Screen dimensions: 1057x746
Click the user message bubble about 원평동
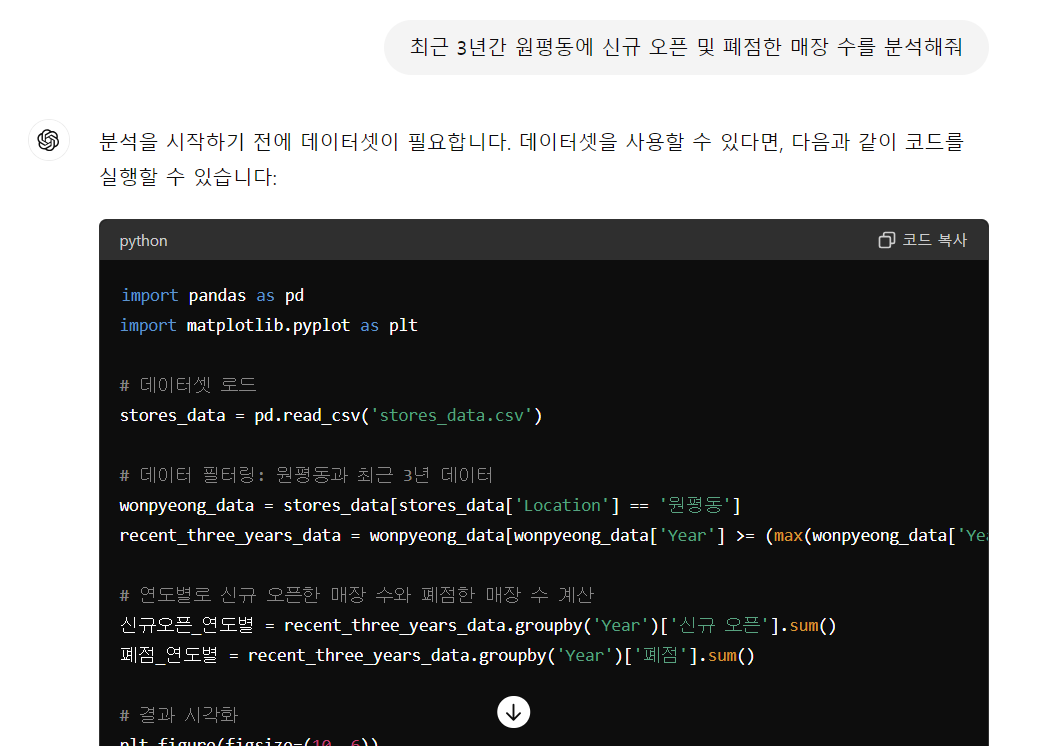686,47
